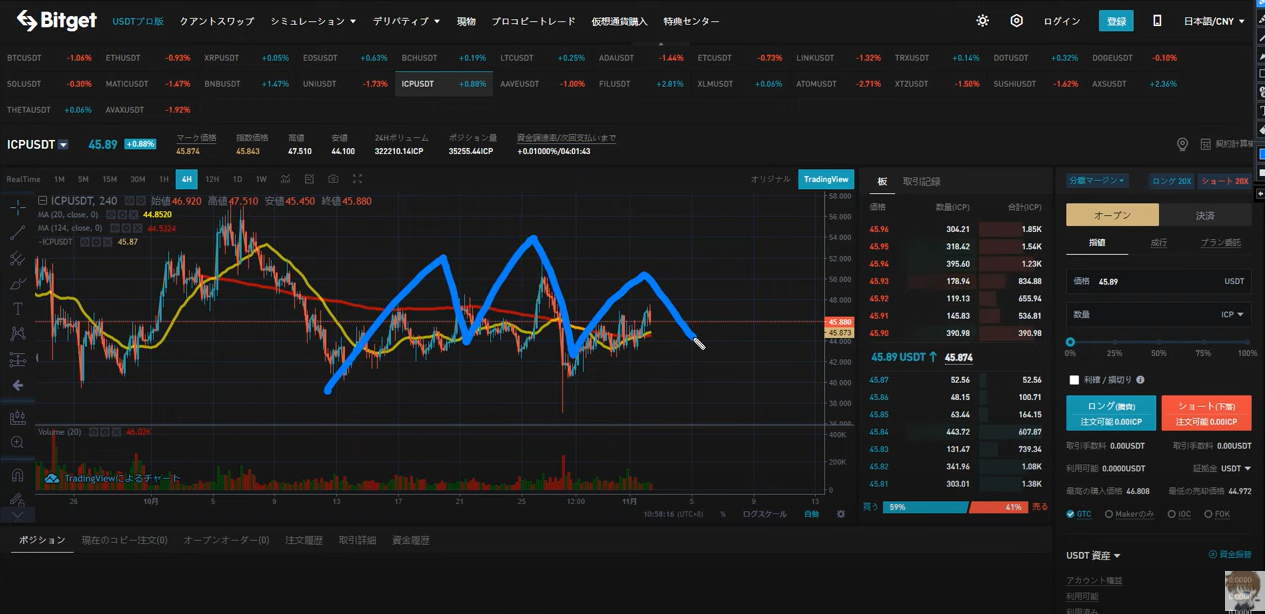This screenshot has width=1265, height=614.
Task: Select the trend line drawing tool
Action: [18, 233]
